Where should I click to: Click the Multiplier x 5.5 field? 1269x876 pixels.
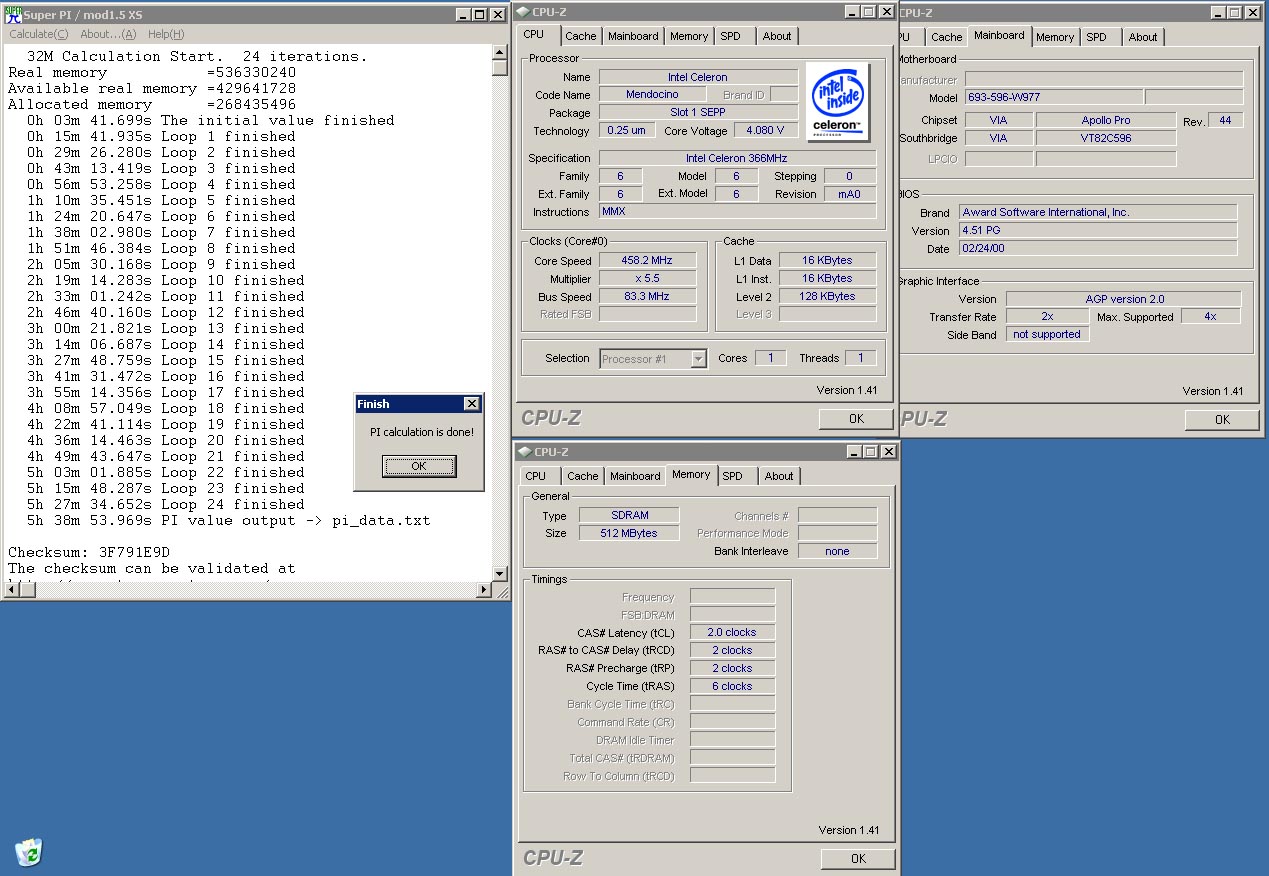[647, 279]
